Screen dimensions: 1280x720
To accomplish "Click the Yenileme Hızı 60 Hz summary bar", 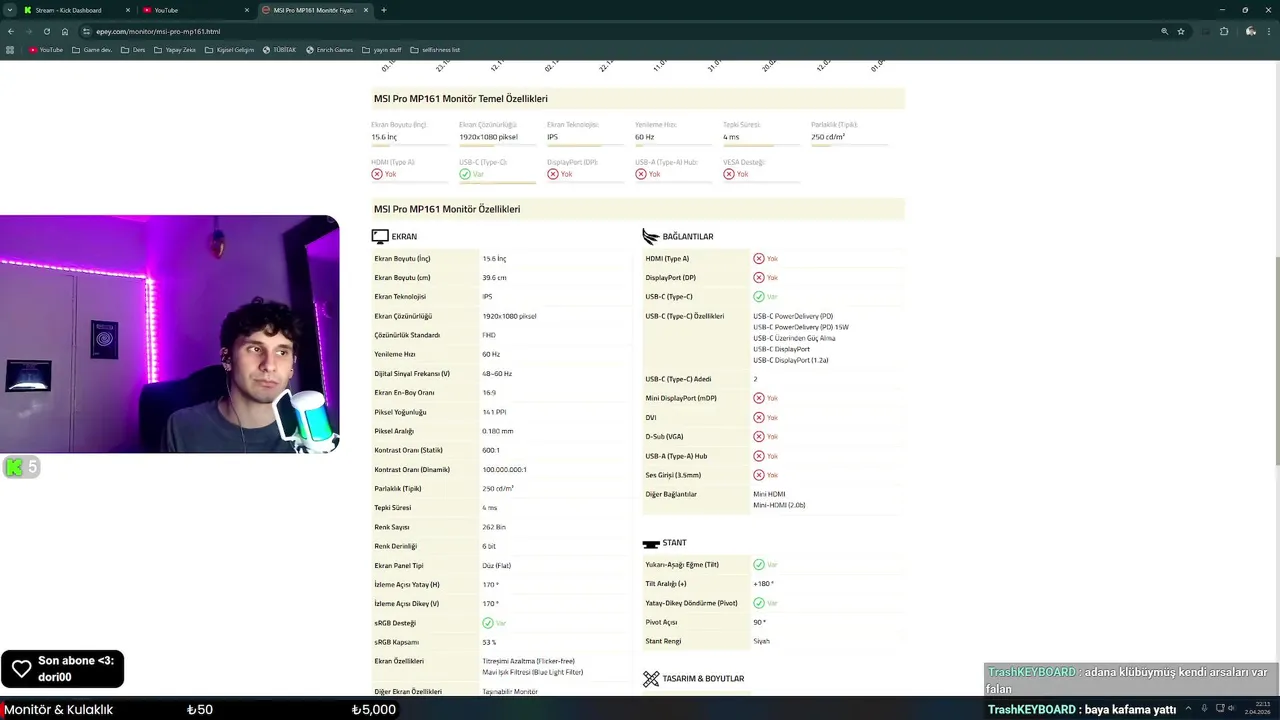I will click(674, 145).
